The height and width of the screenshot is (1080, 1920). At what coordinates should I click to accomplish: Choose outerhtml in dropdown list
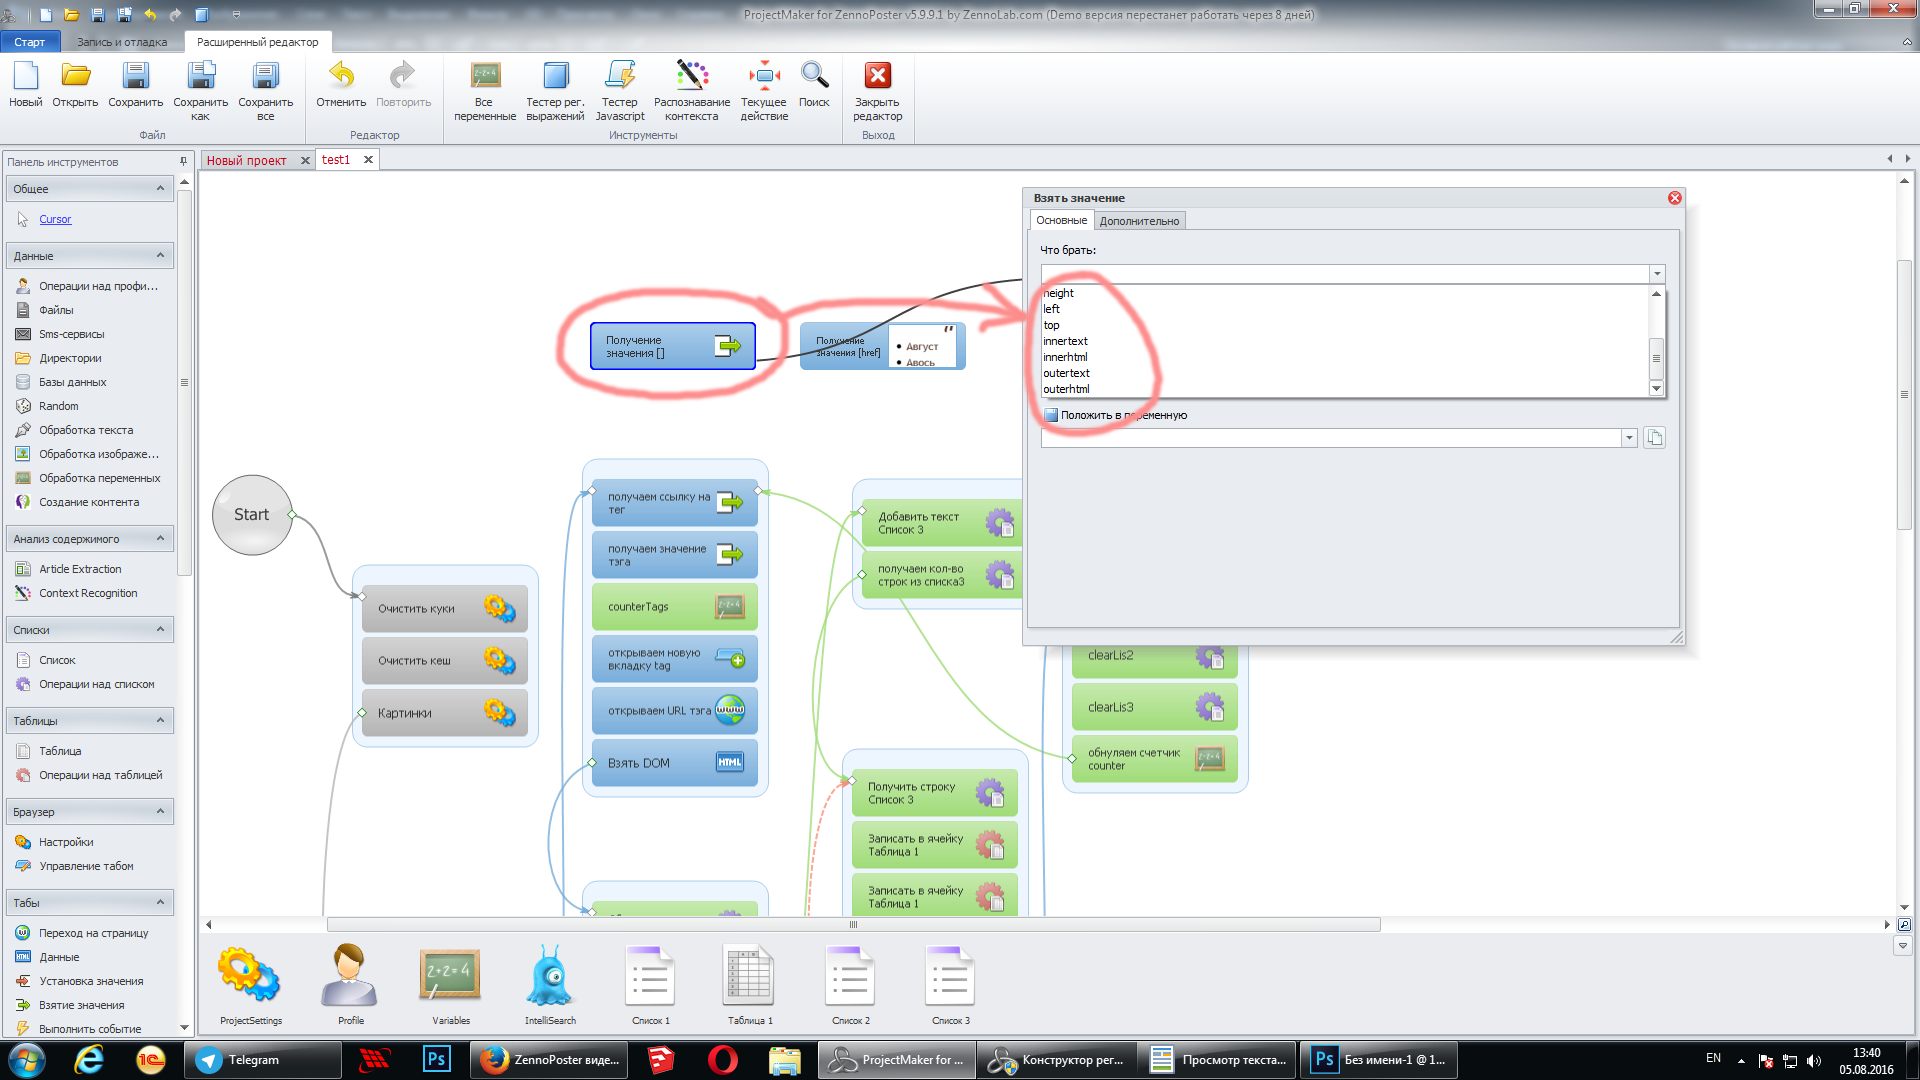click(1066, 389)
